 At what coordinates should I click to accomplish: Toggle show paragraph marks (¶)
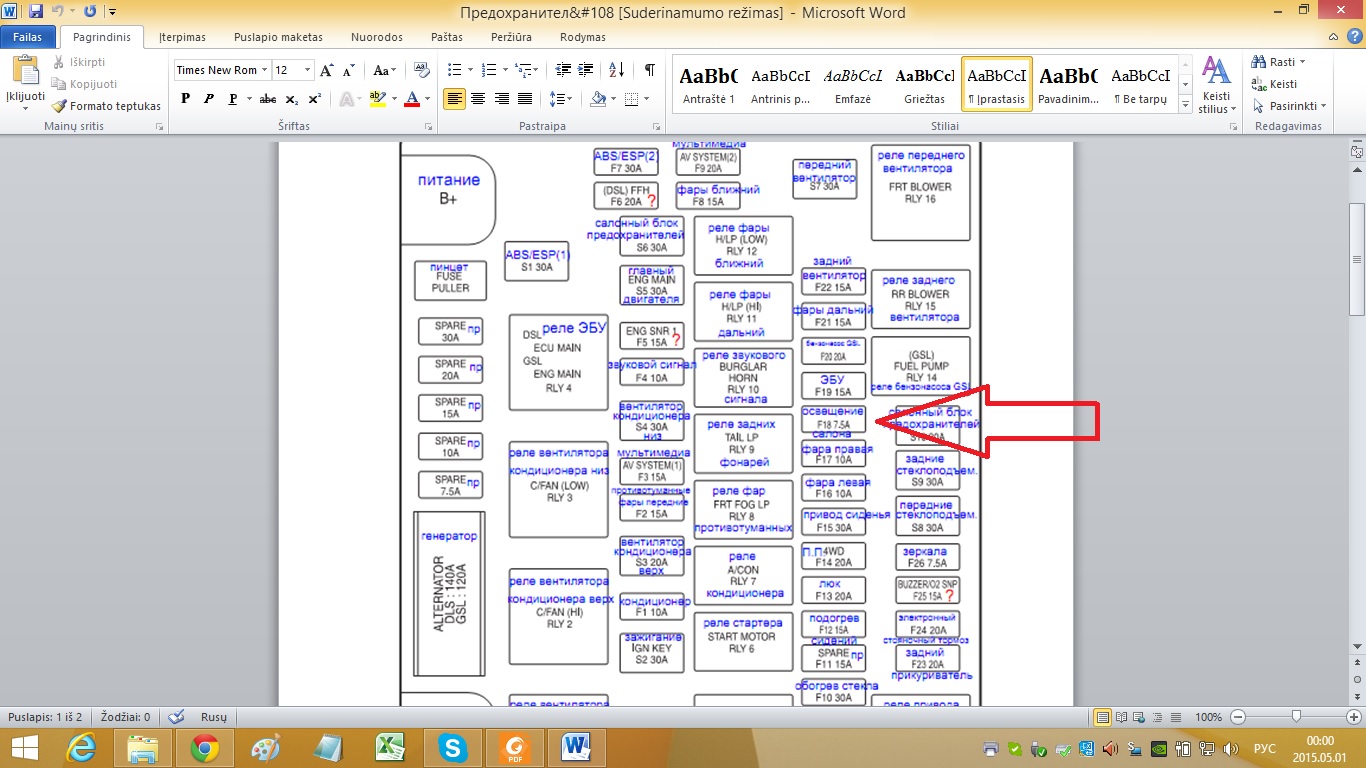649,70
